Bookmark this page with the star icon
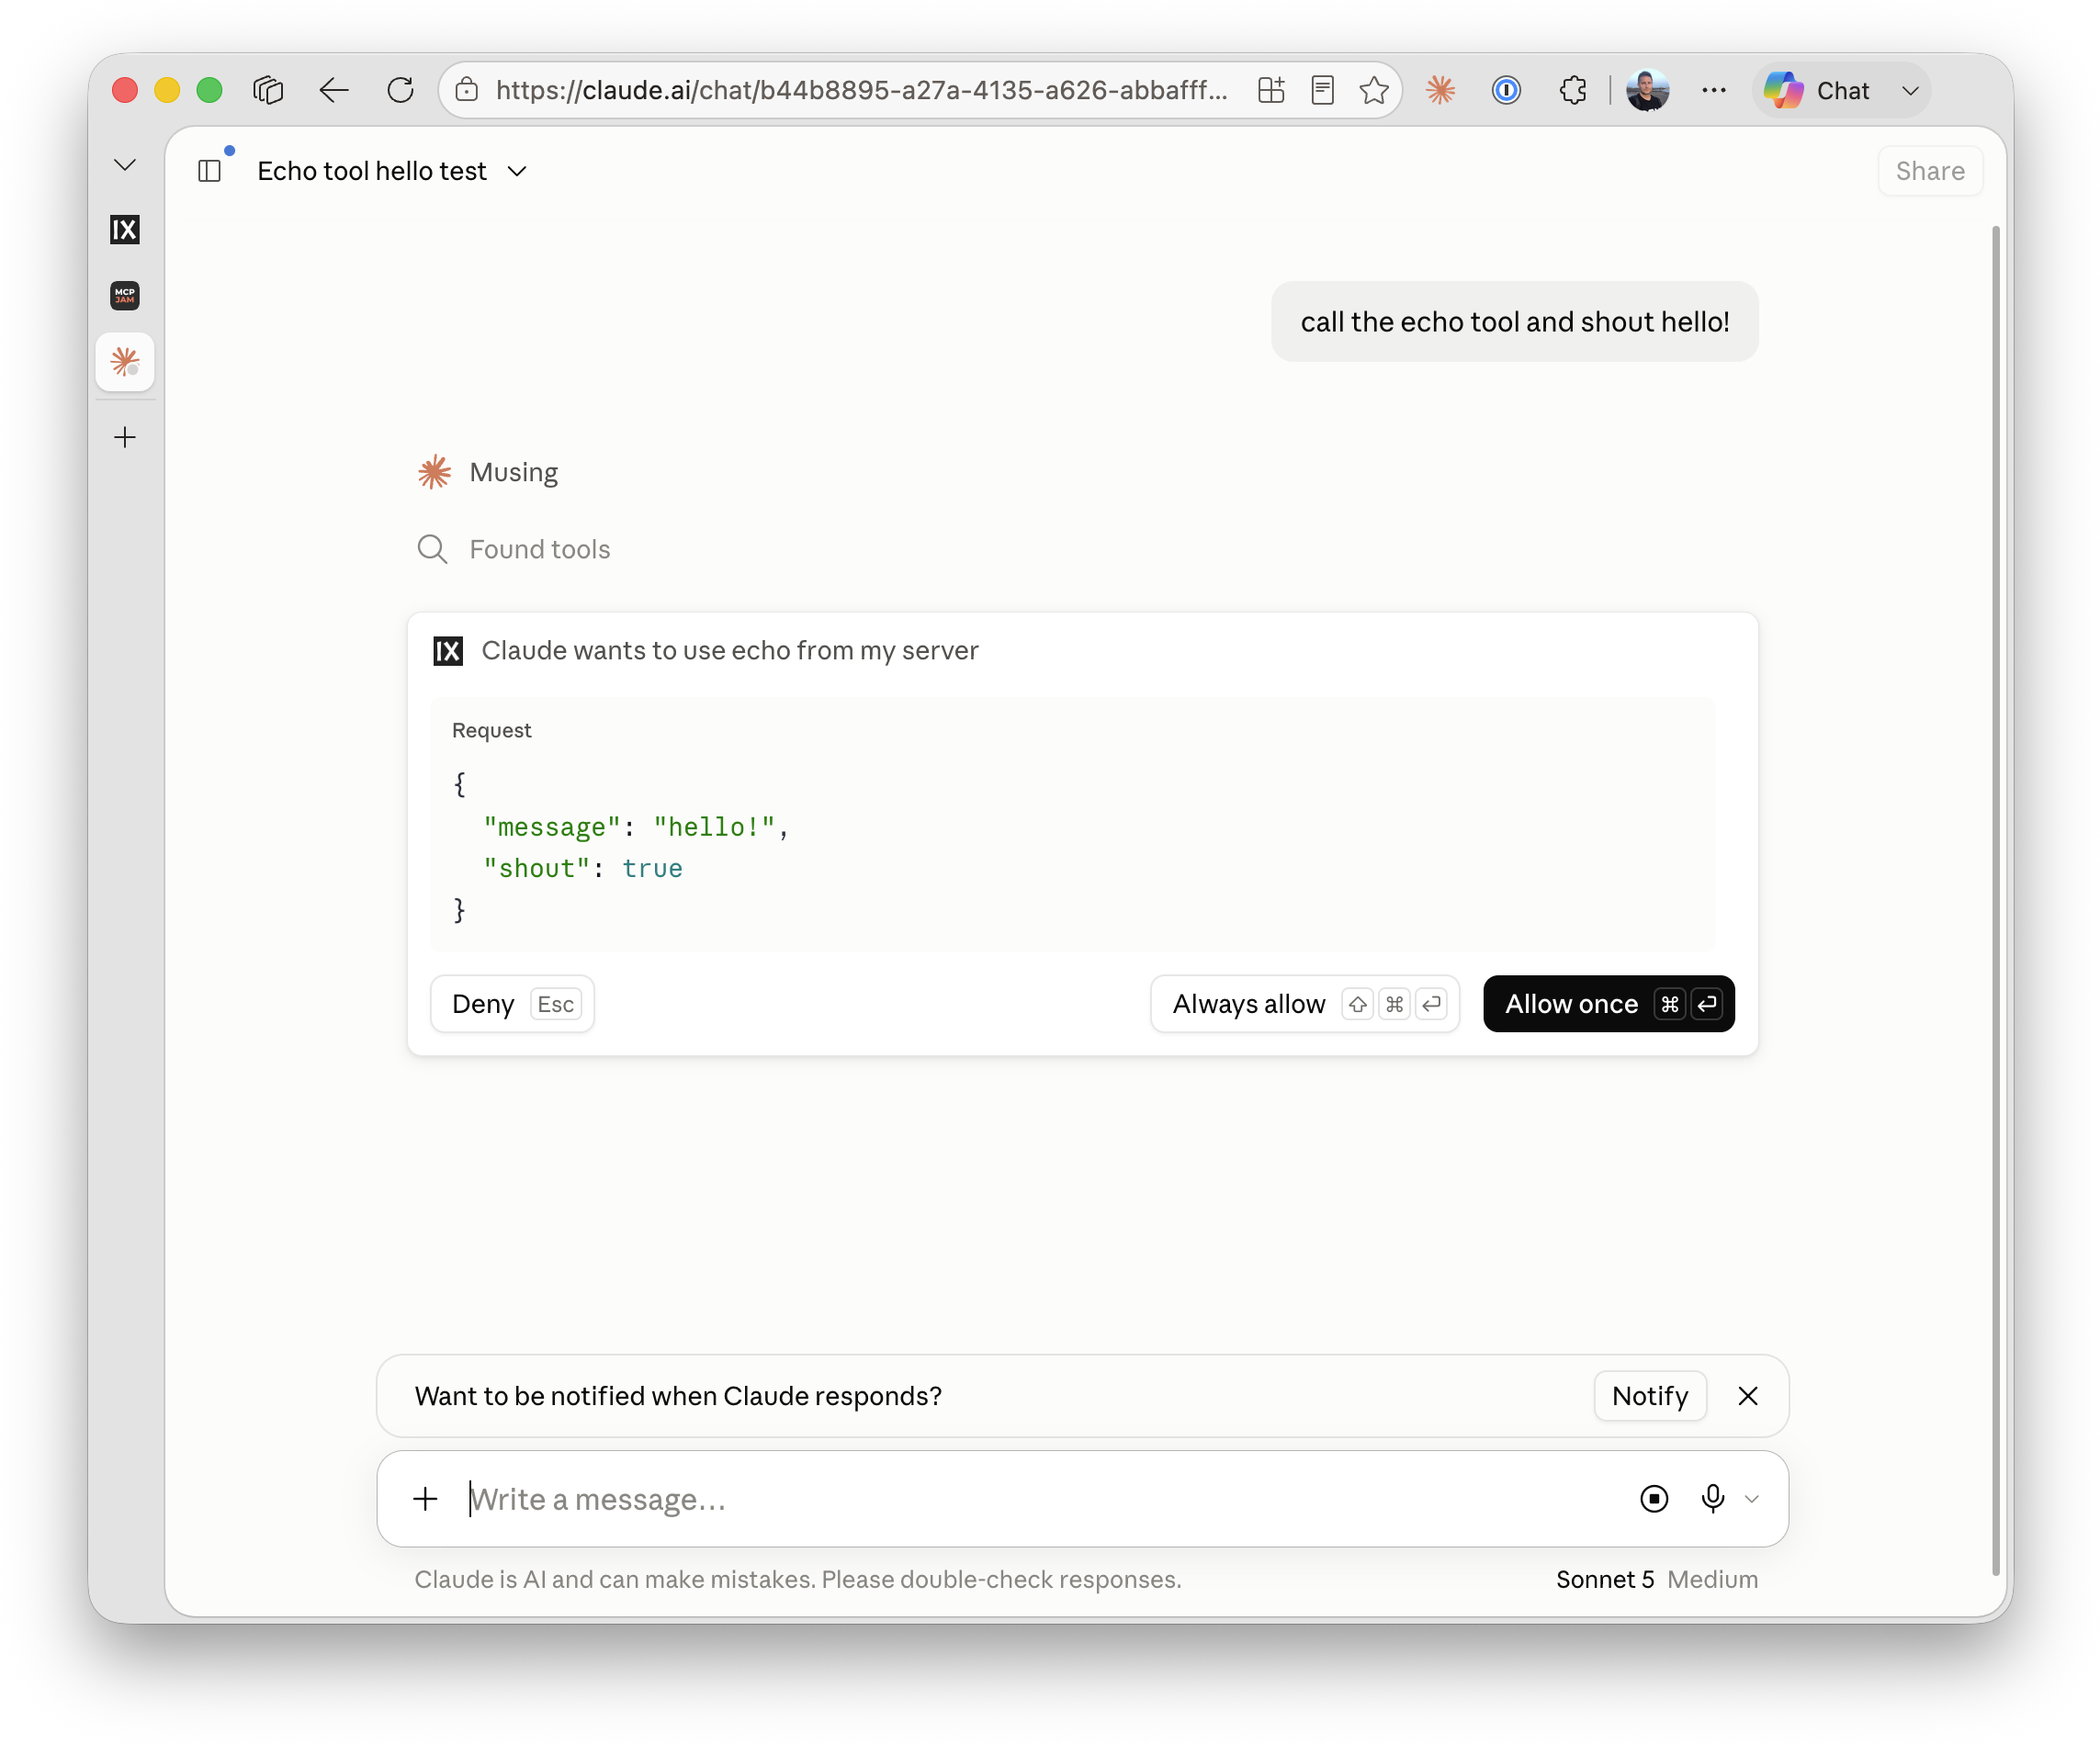 [x=1374, y=90]
